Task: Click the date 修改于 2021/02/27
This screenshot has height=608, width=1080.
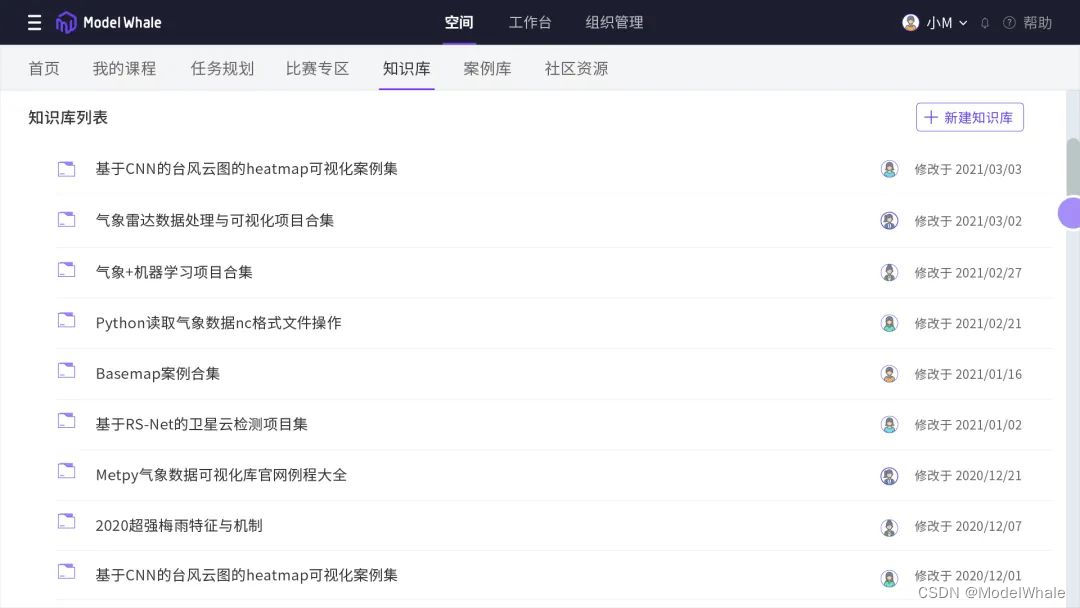Action: (968, 273)
